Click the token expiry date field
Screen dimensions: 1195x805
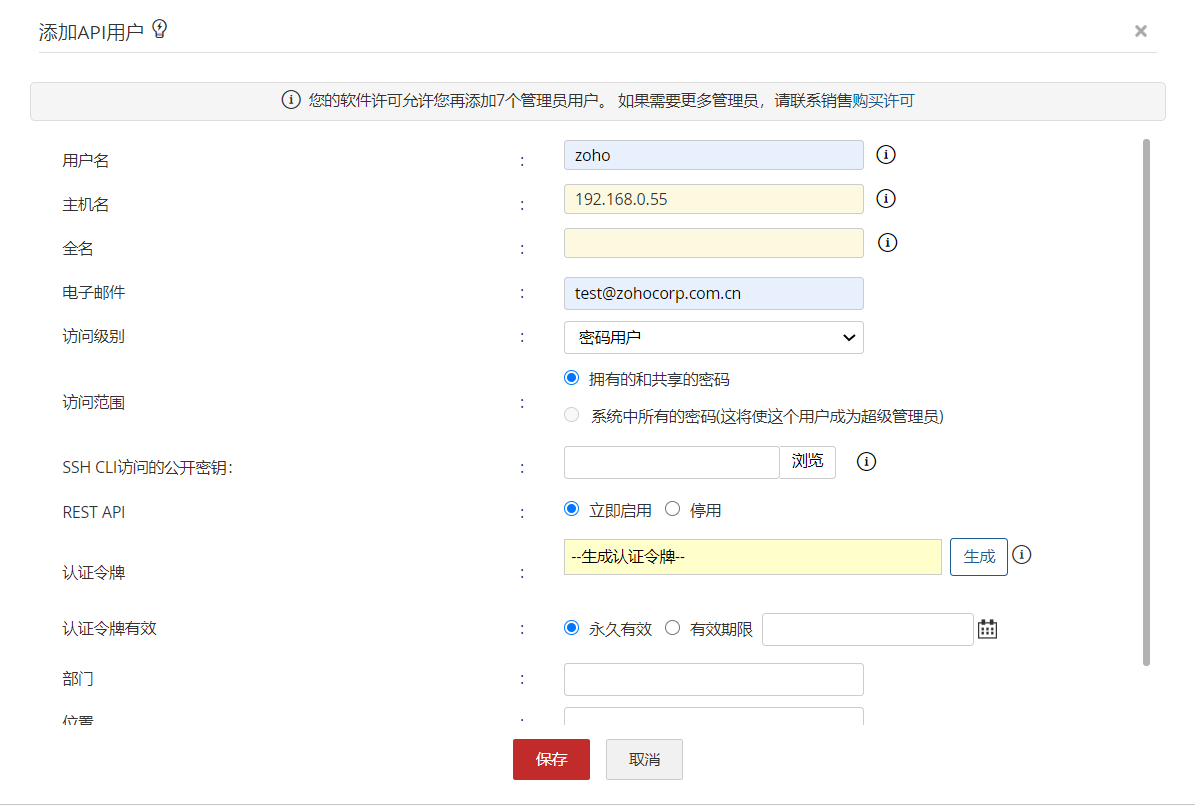(867, 630)
